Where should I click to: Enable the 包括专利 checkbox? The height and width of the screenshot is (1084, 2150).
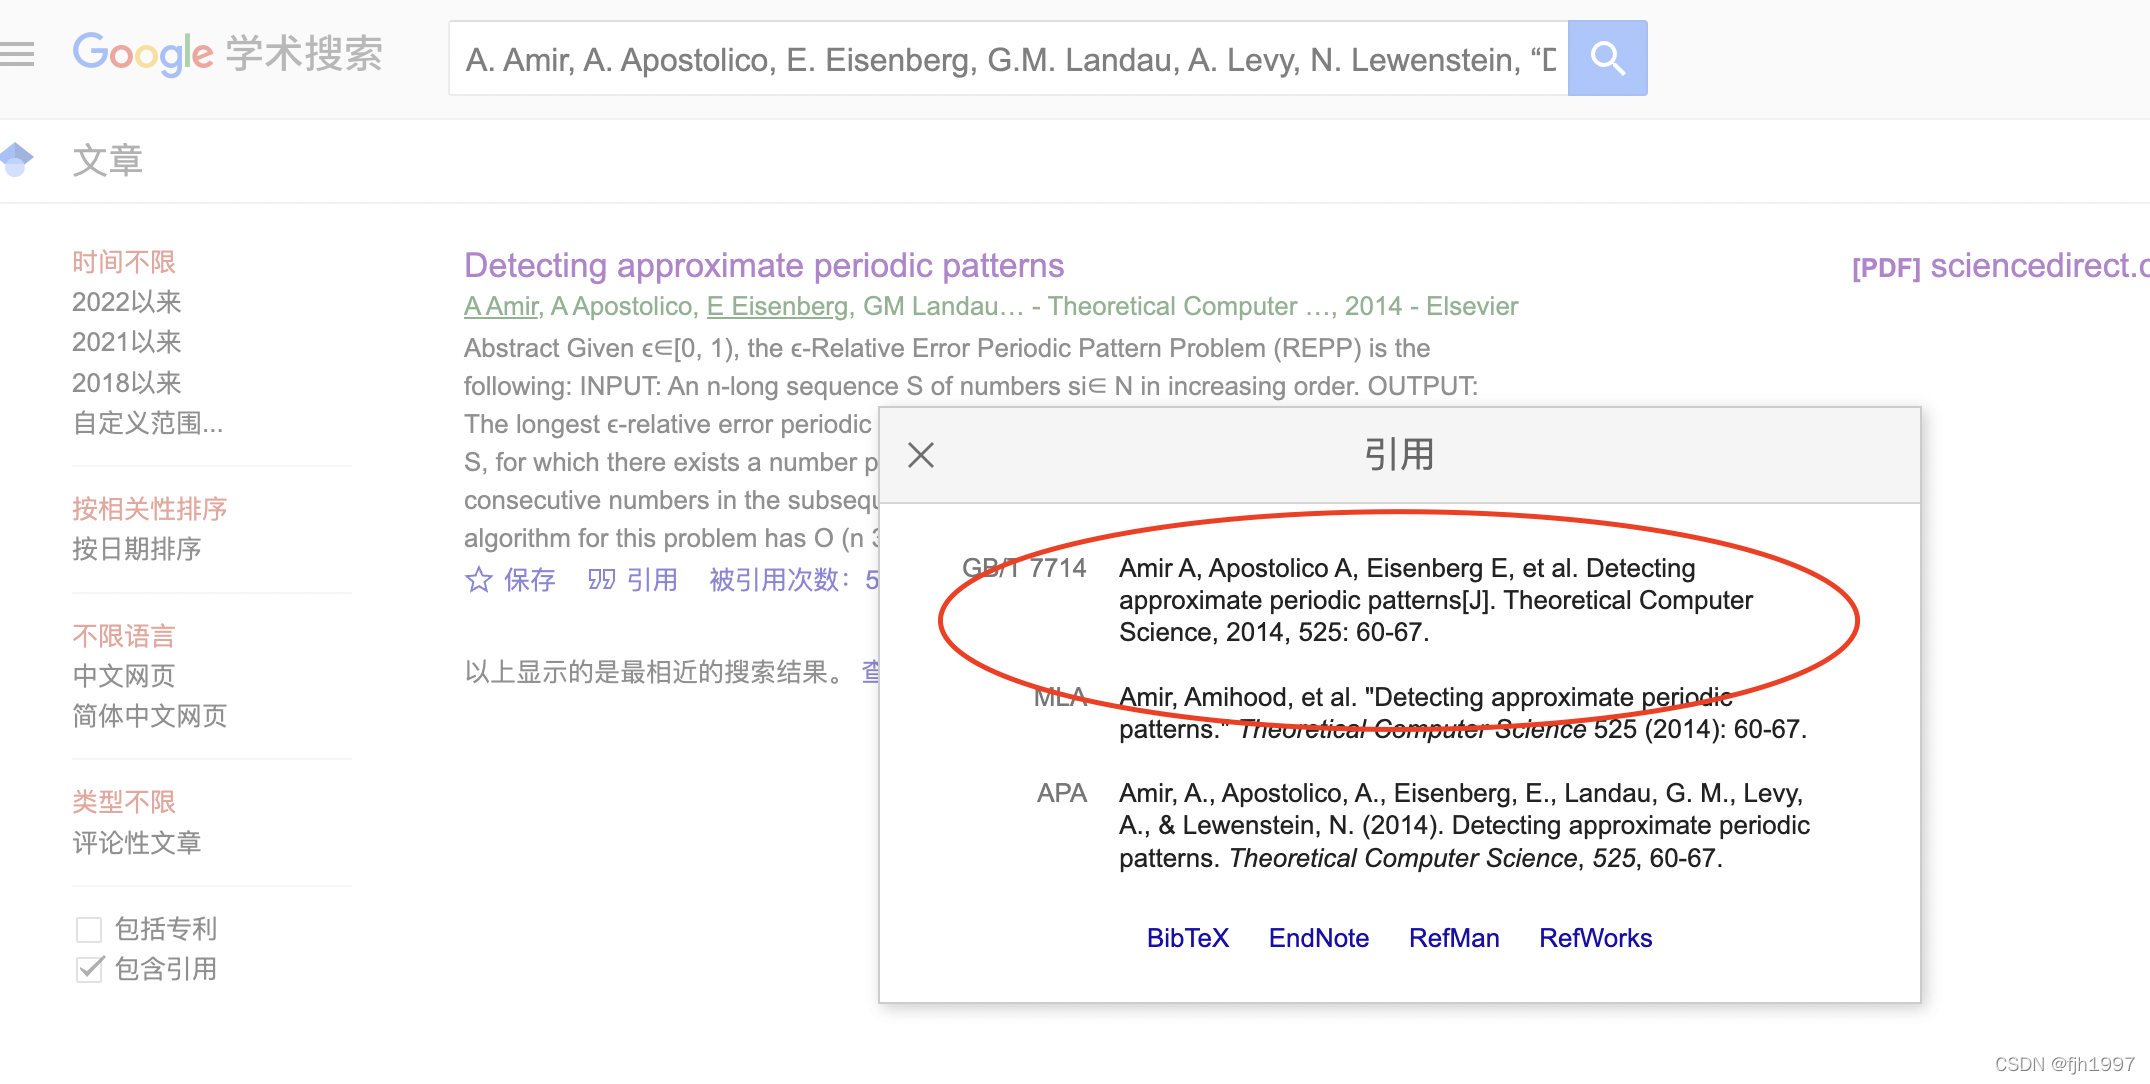pyautogui.click(x=89, y=929)
